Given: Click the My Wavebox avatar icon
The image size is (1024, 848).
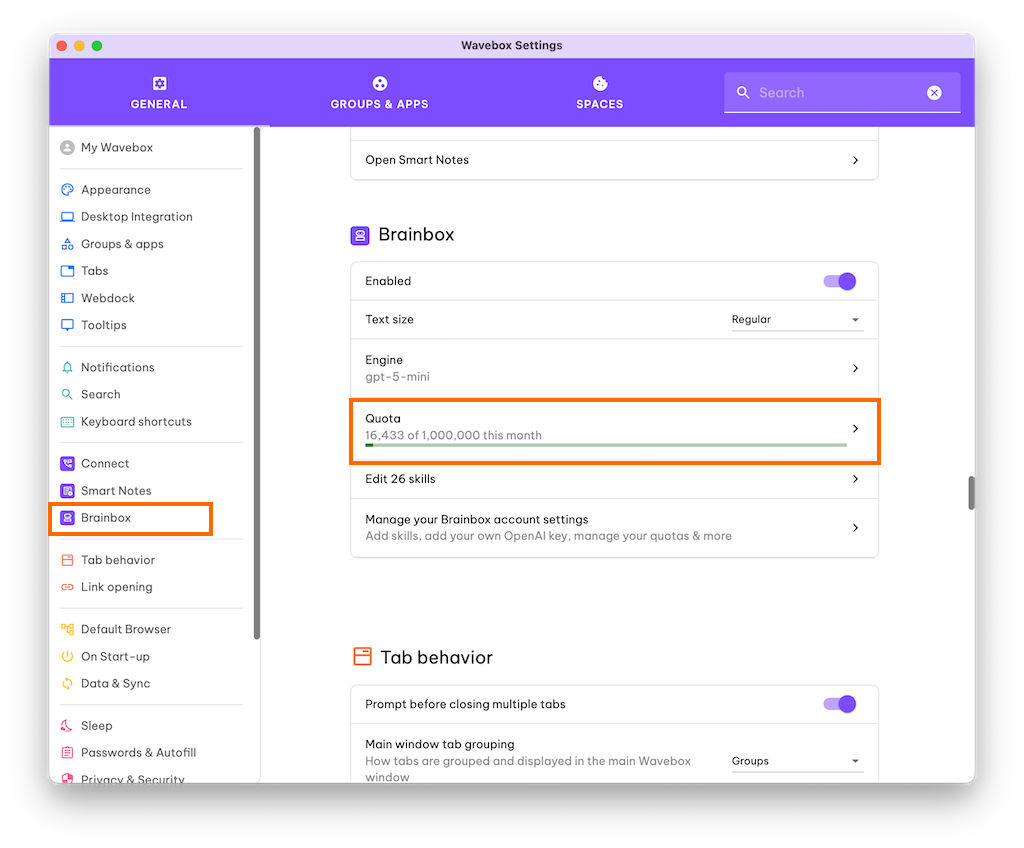Looking at the screenshot, I should coord(67,148).
